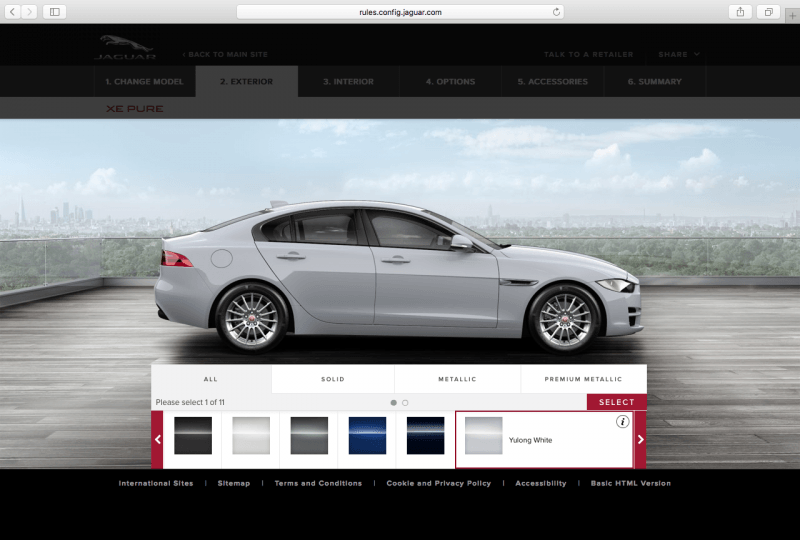This screenshot has width=800, height=540.
Task: Reload the page using the refresh icon
Action: [x=556, y=12]
